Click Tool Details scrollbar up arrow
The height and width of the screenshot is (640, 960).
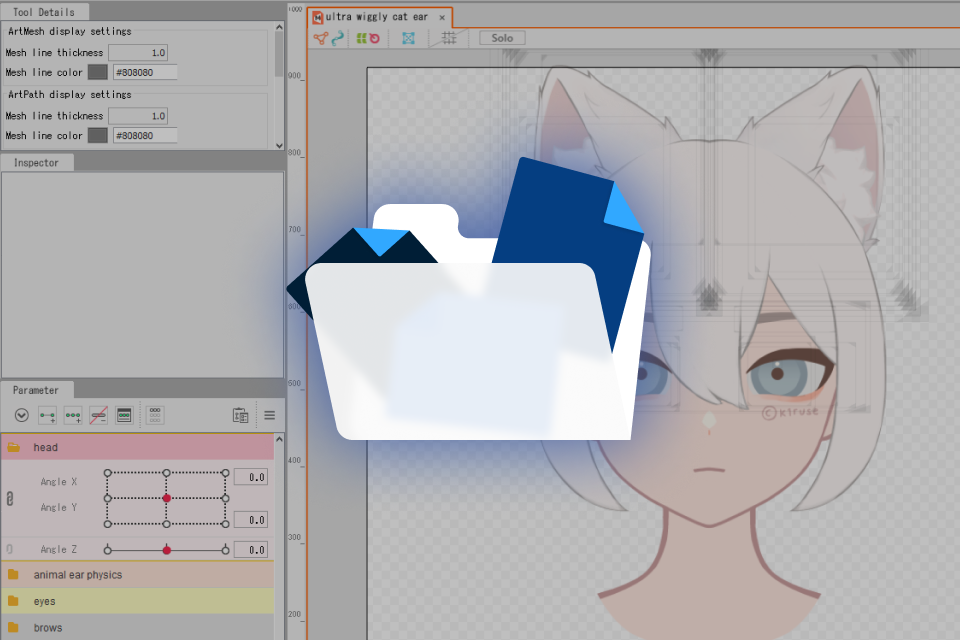[279, 27]
